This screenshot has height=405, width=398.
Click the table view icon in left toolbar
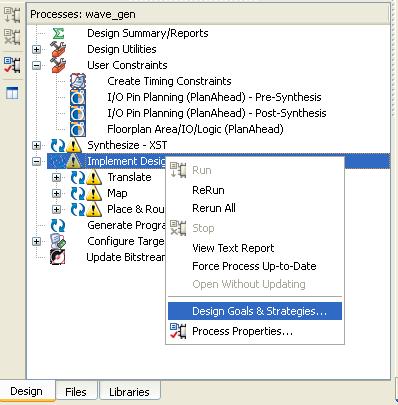click(12, 93)
